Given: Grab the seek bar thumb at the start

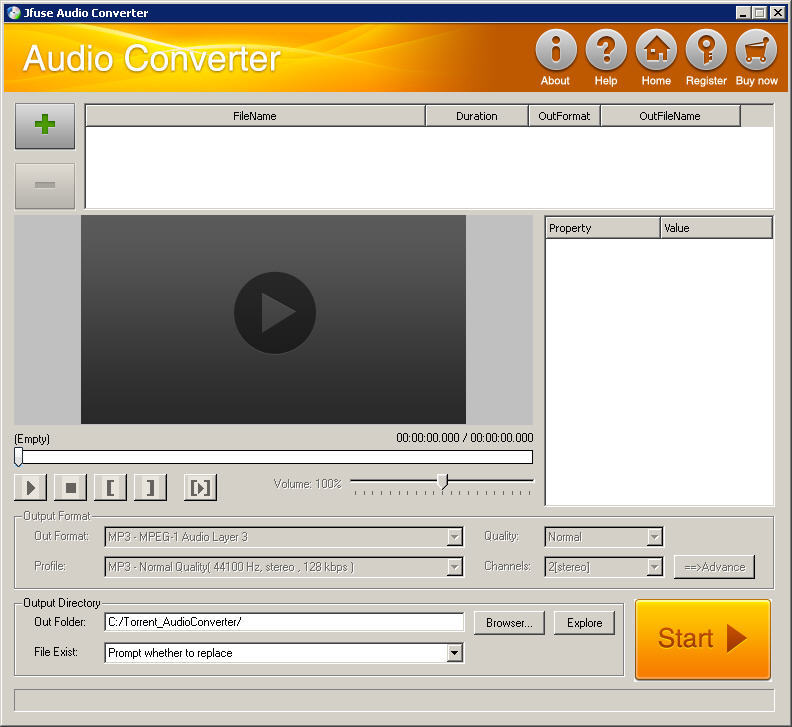Looking at the screenshot, I should [19, 457].
